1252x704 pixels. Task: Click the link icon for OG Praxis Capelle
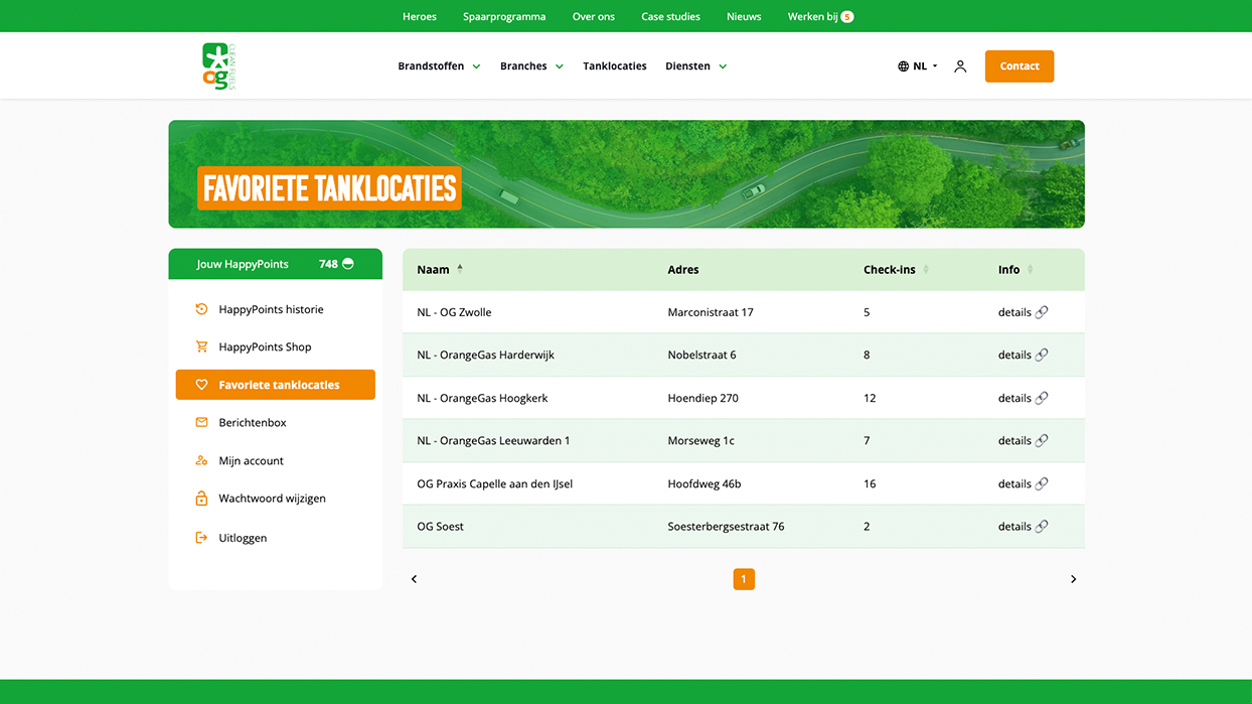pyautogui.click(x=1042, y=484)
